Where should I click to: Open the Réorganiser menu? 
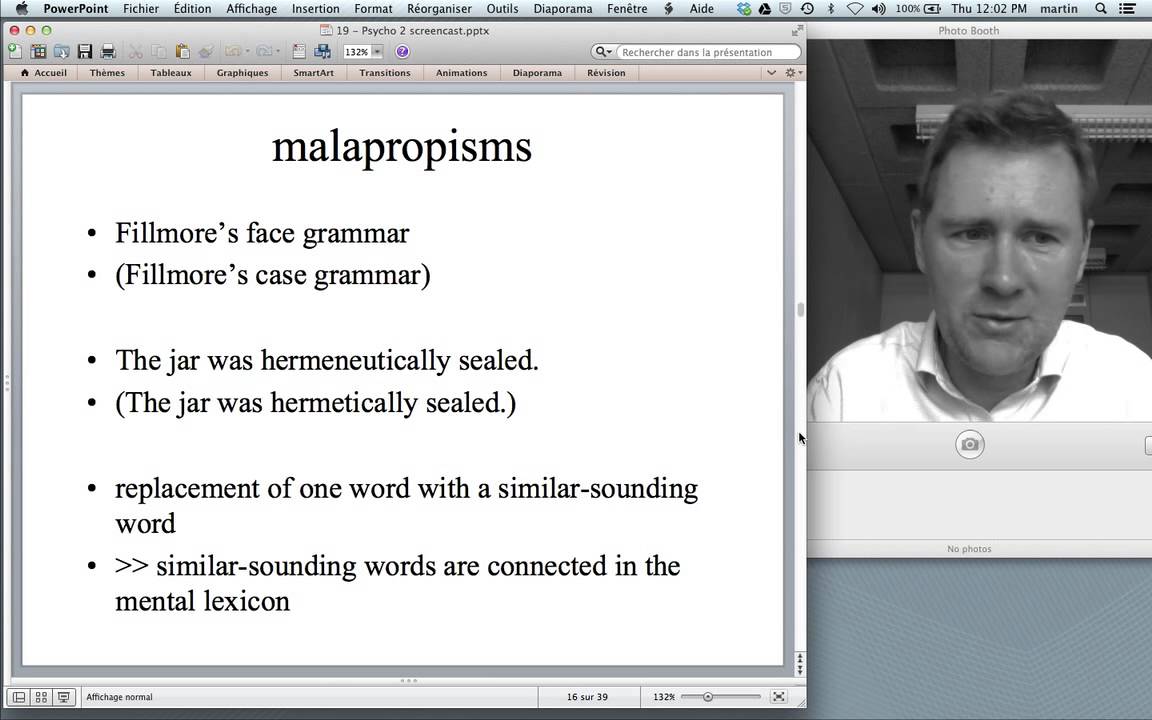tap(439, 9)
